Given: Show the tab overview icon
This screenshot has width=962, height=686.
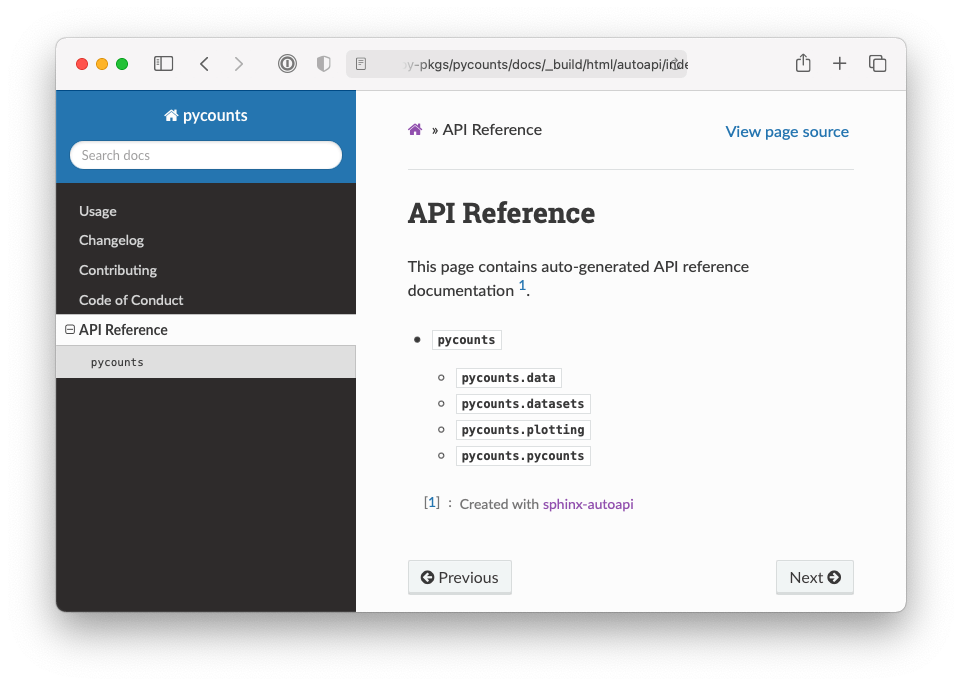Looking at the screenshot, I should [878, 64].
